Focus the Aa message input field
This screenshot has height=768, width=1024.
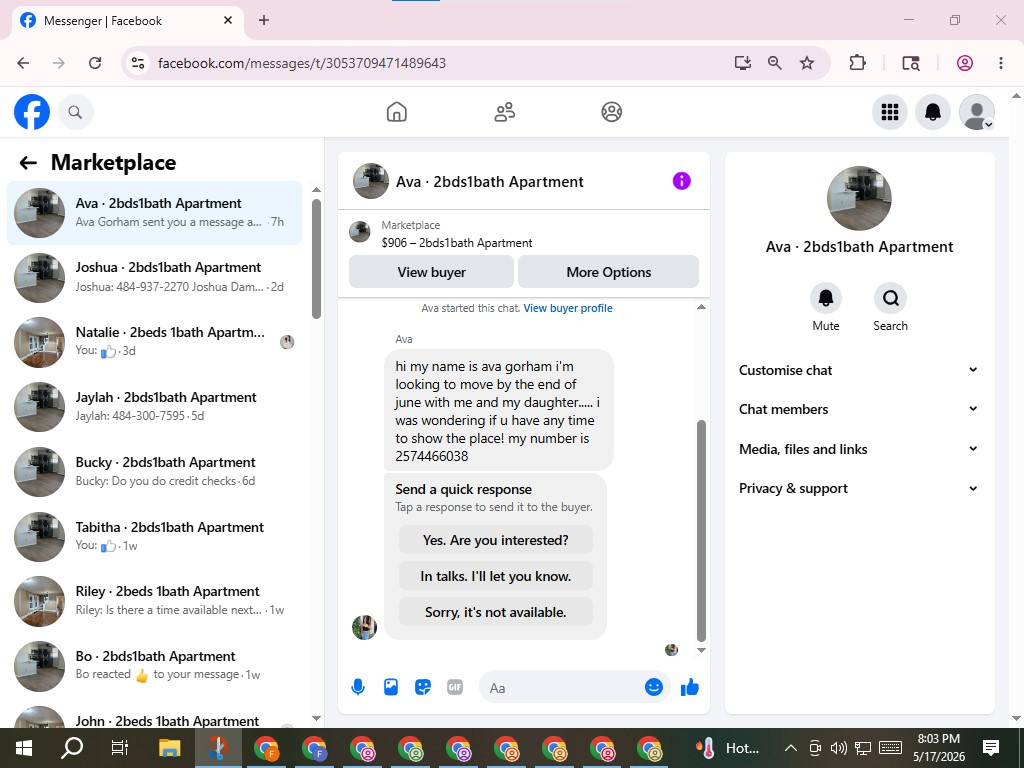pos(564,688)
